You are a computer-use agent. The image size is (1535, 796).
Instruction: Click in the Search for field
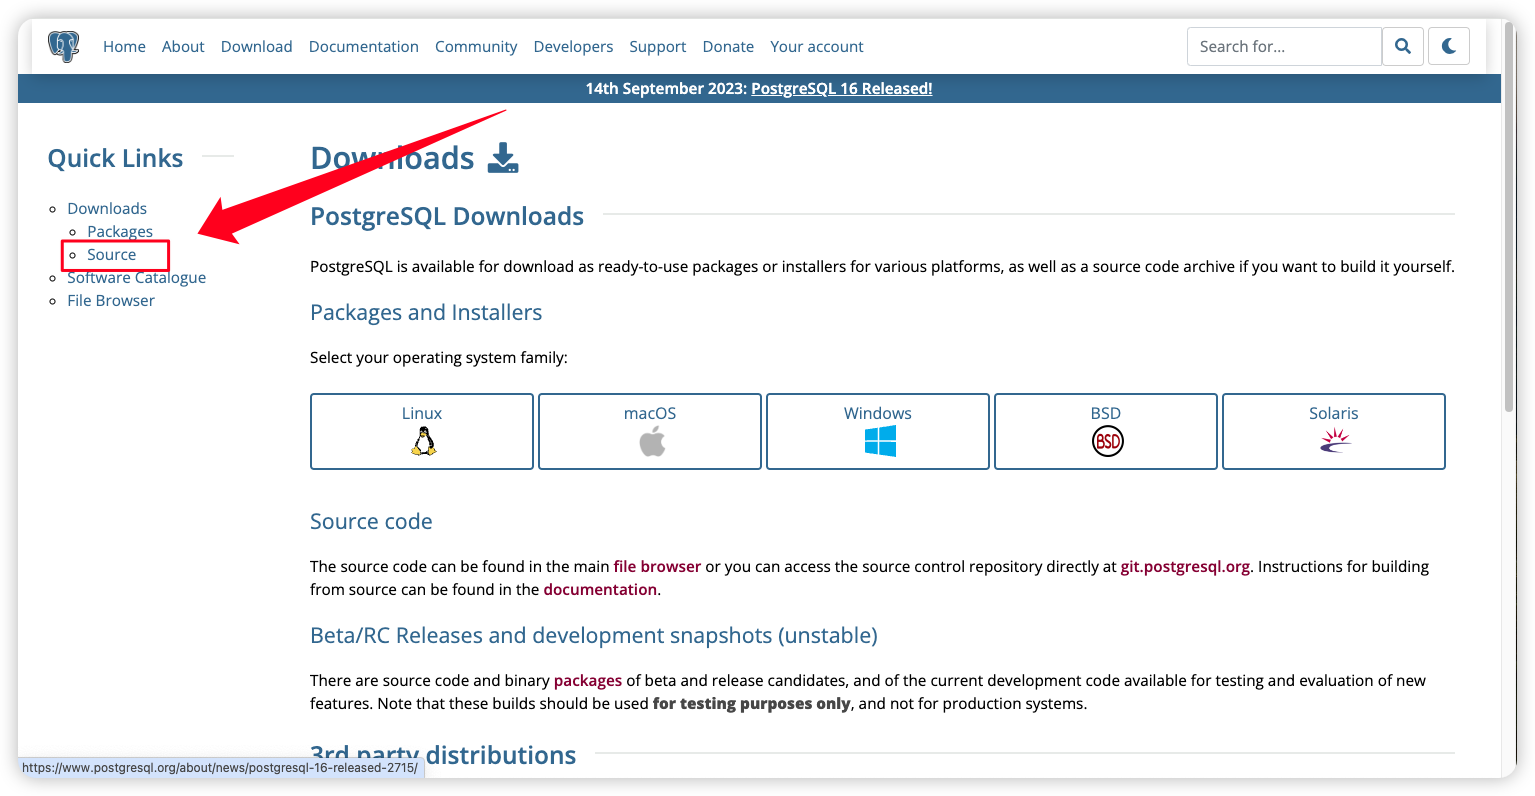tap(1284, 46)
